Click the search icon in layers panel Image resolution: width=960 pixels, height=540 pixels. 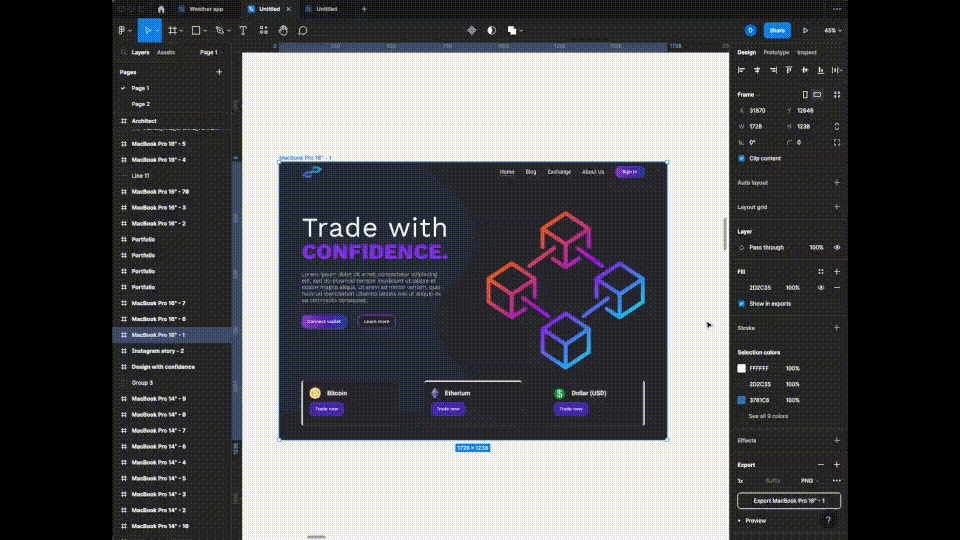[124, 53]
